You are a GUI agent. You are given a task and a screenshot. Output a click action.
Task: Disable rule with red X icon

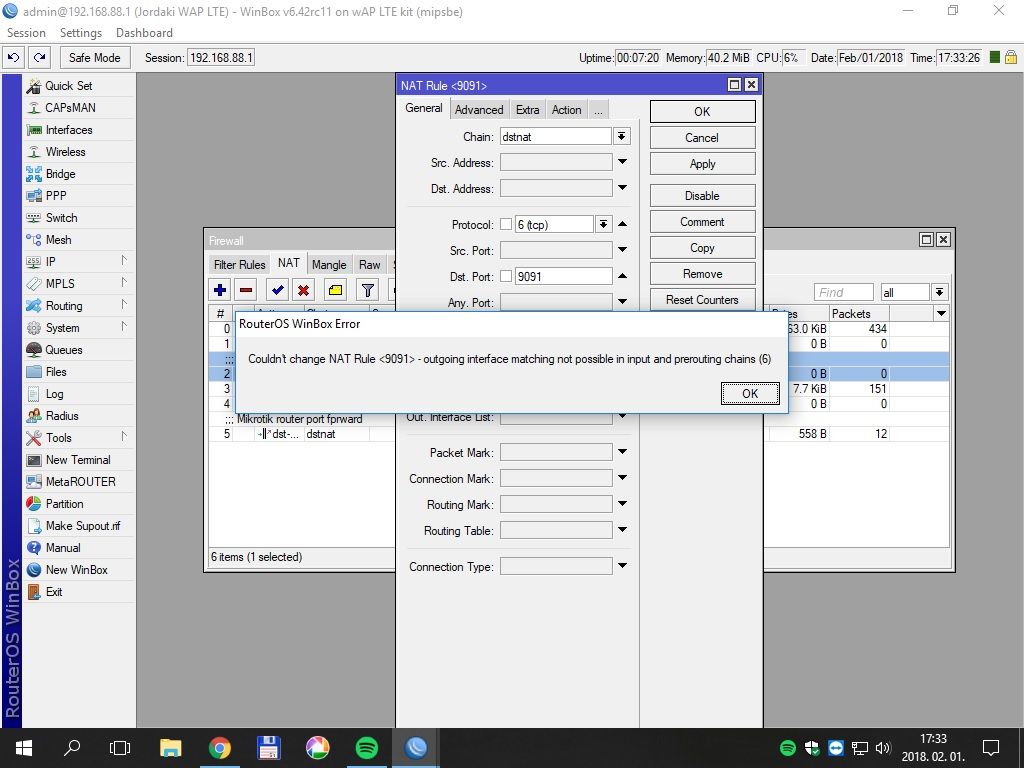[x=303, y=290]
